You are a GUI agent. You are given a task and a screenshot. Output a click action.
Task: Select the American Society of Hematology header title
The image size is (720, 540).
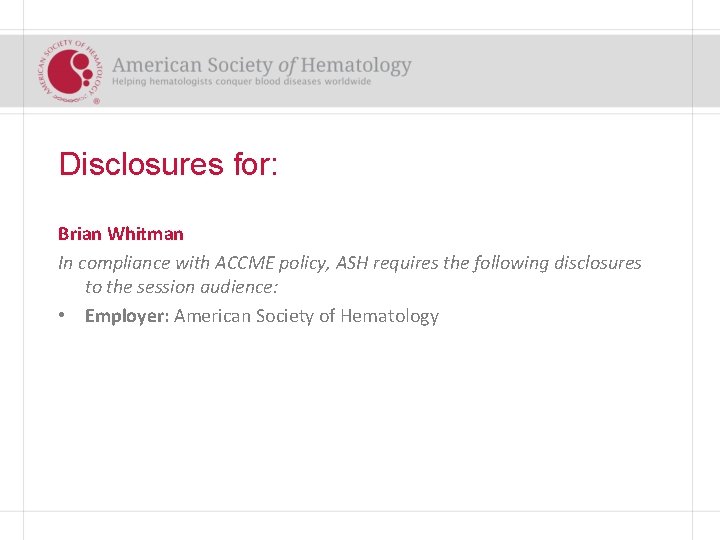pos(261,65)
